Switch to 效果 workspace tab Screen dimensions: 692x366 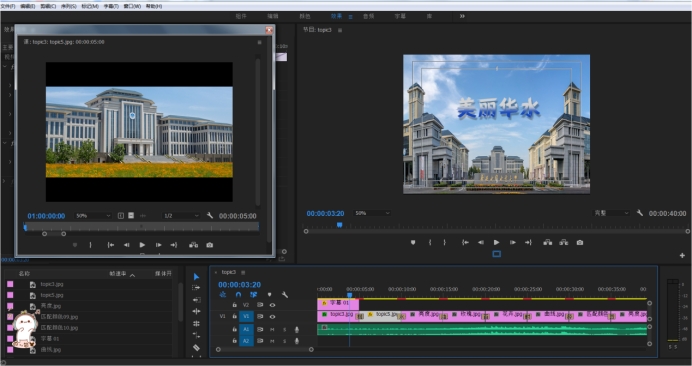[336, 16]
